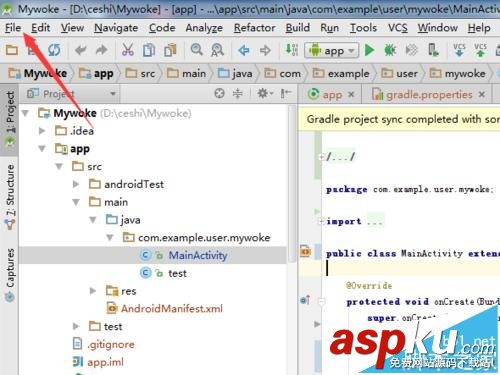Viewport: 500px width, 375px height.
Task: Select the main breadcrumb
Action: pyautogui.click(x=186, y=73)
